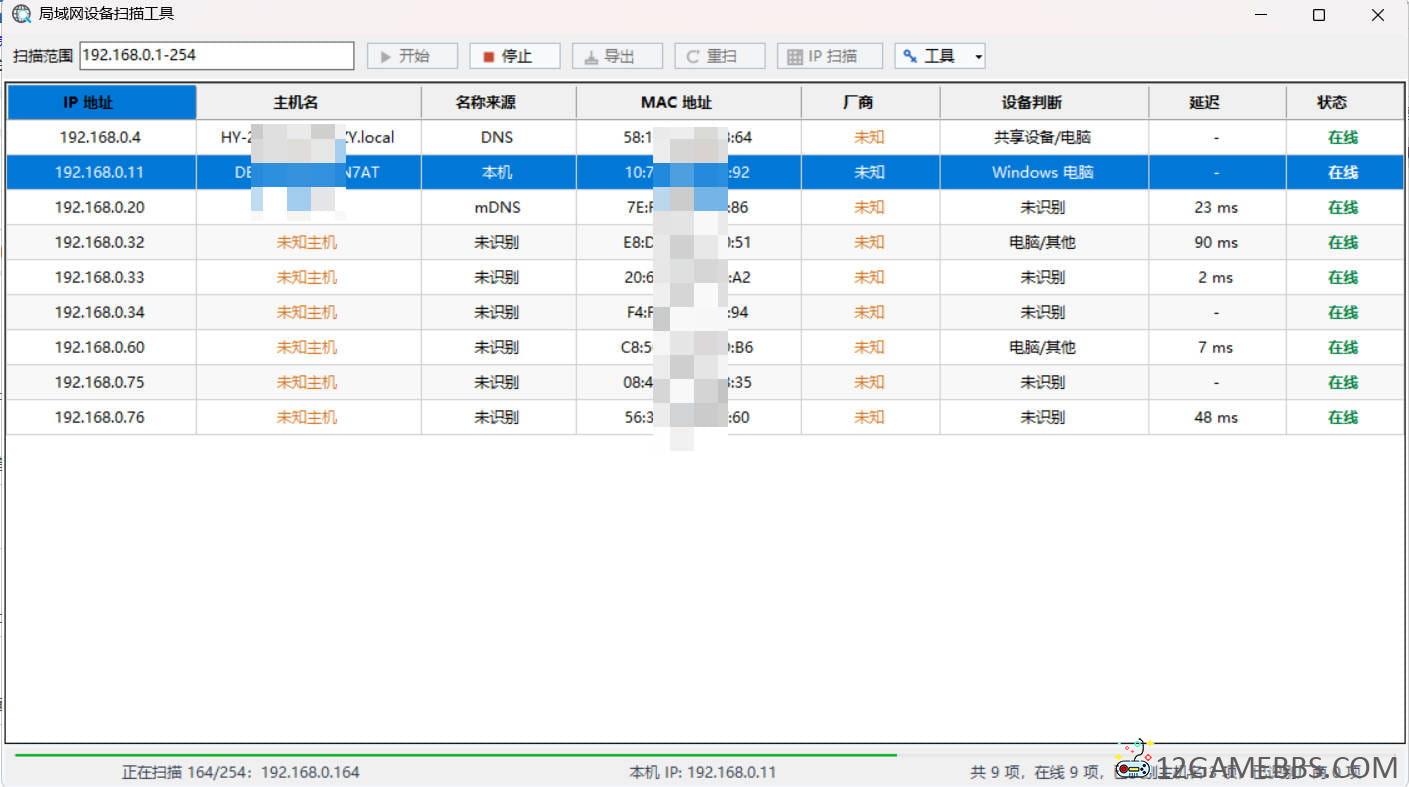
Task: Click the 2 ms latency cell
Action: [x=1217, y=277]
